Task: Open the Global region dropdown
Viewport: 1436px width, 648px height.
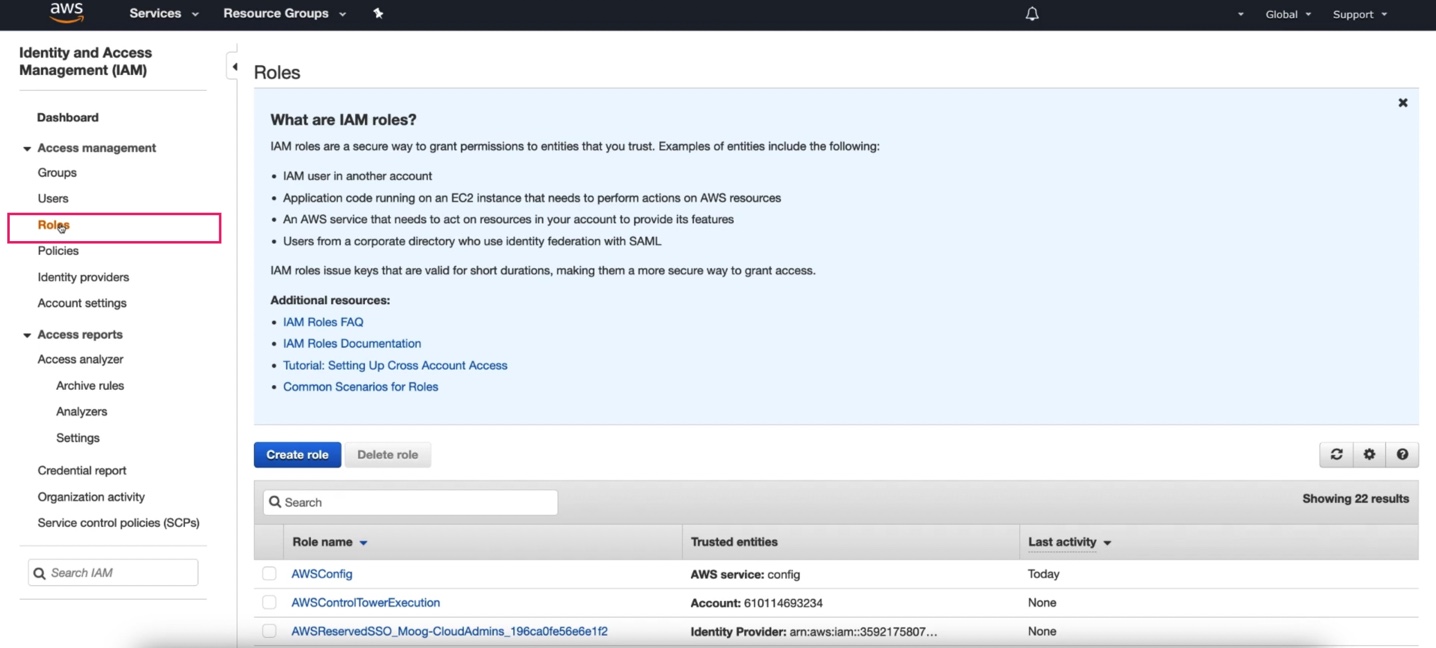Action: coord(1288,14)
